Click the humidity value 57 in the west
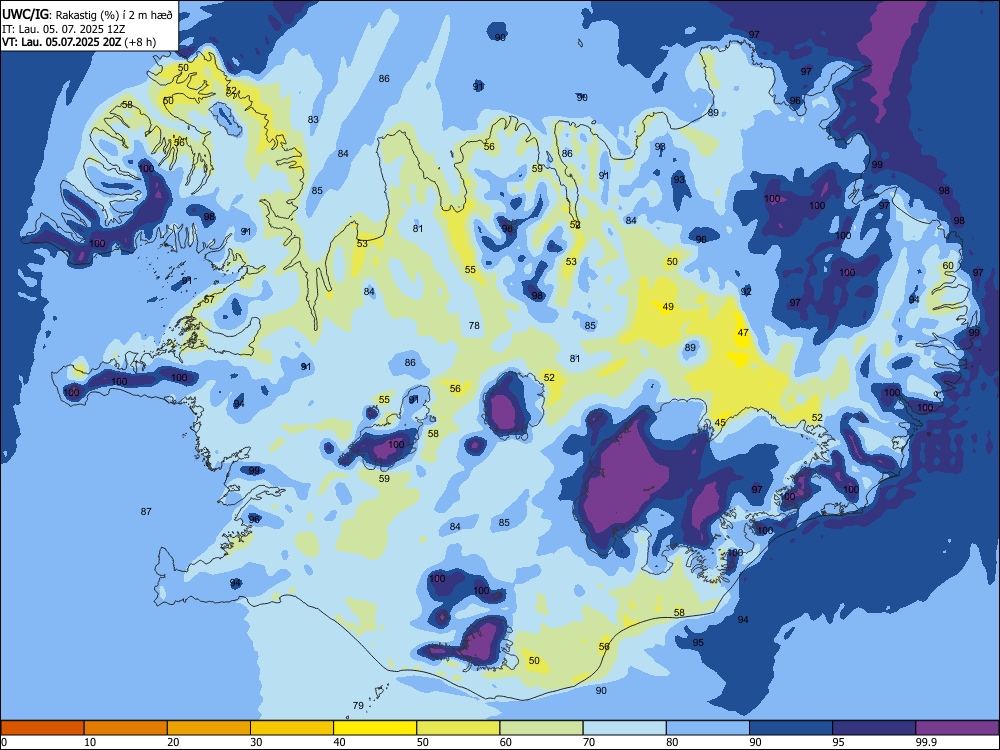Viewport: 1000px width, 750px height. click(x=209, y=299)
